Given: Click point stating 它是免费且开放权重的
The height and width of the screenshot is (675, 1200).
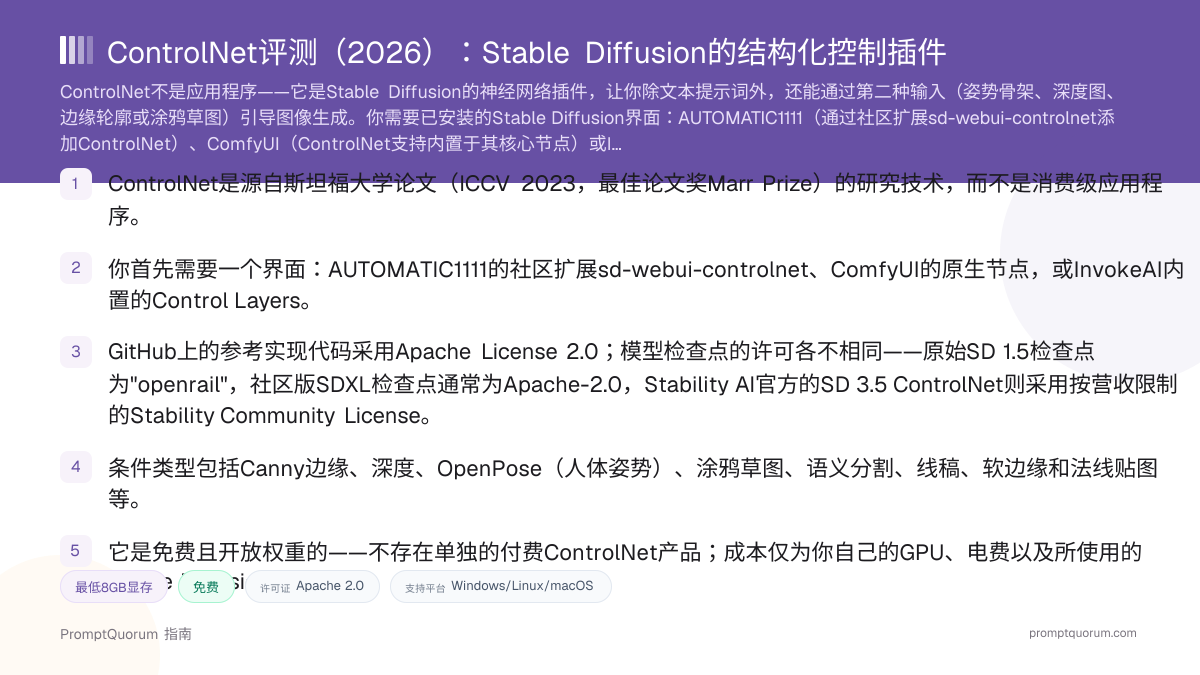Looking at the screenshot, I should coord(625,567).
